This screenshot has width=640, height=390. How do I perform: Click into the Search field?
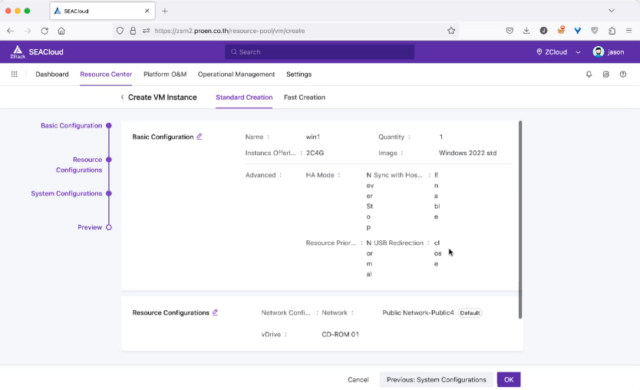(x=320, y=52)
